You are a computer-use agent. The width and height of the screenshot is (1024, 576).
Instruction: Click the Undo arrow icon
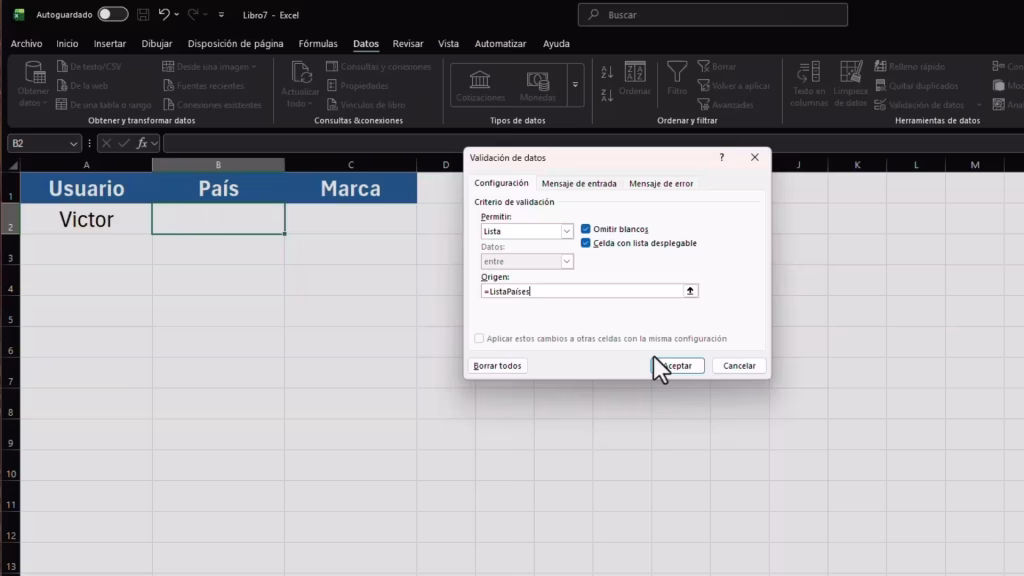164,14
